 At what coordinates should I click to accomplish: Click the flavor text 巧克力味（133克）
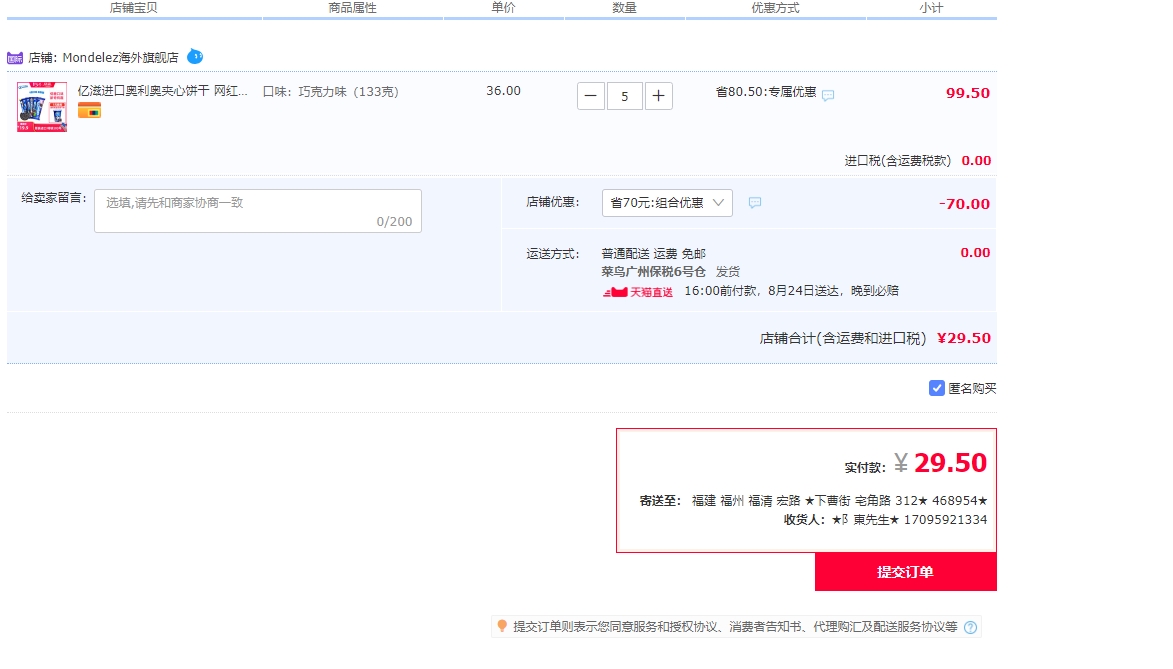(349, 91)
